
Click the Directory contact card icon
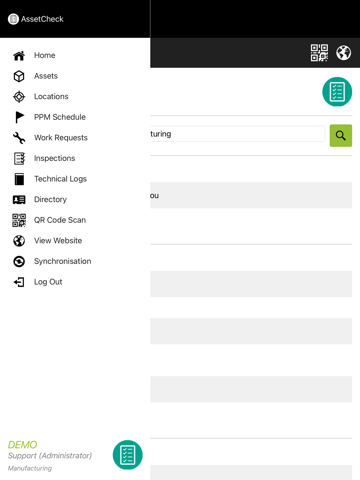(x=19, y=200)
